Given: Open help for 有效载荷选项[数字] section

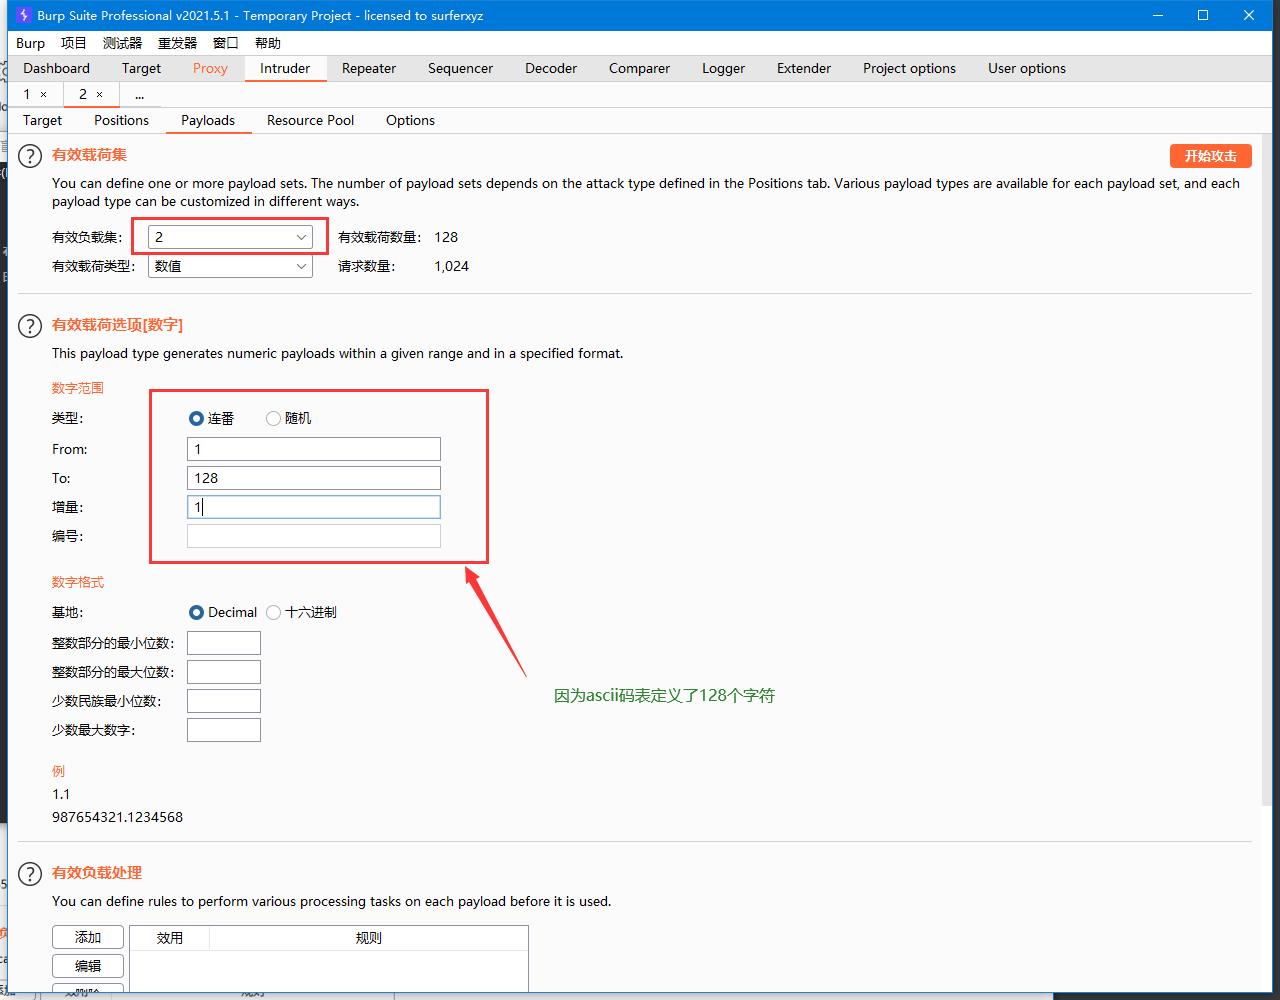Looking at the screenshot, I should click(31, 326).
